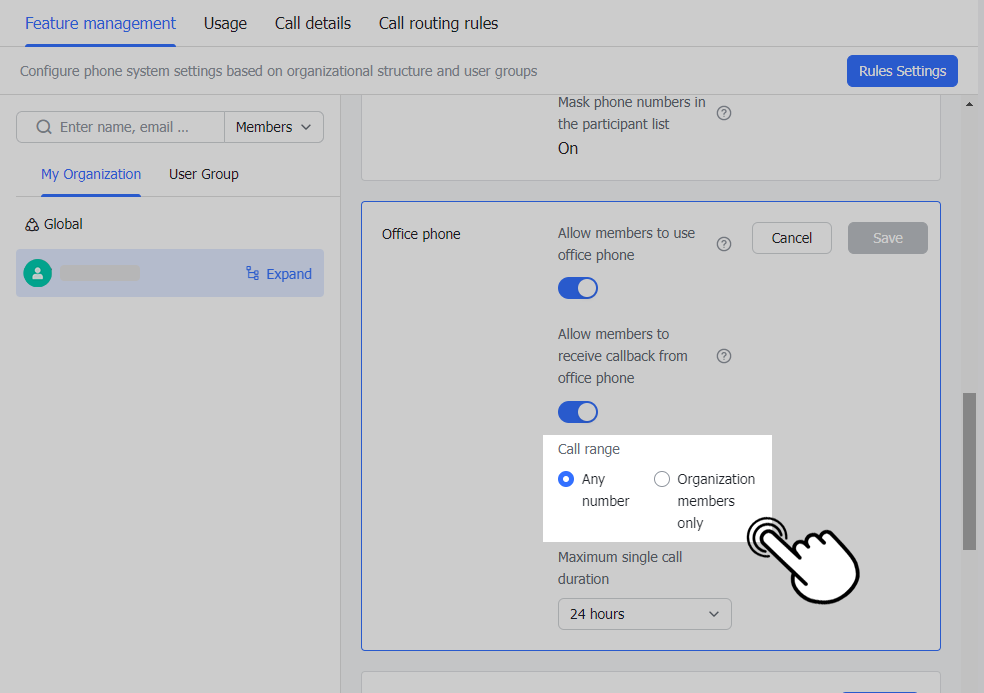Click the green member avatar icon
Screen dimensions: 984x693
37,272
